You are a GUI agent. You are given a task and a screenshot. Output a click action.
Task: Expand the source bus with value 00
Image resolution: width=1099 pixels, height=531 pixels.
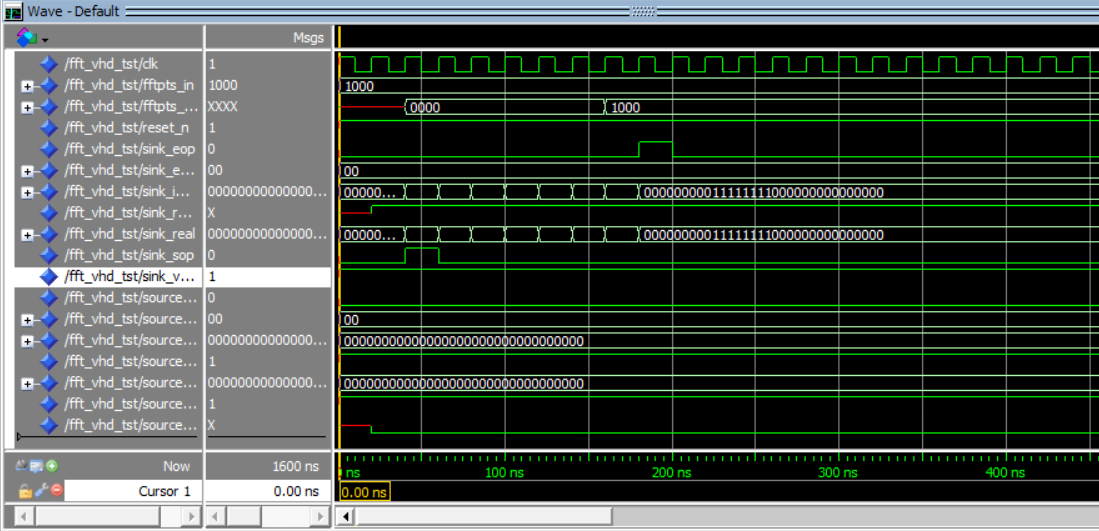27,320
